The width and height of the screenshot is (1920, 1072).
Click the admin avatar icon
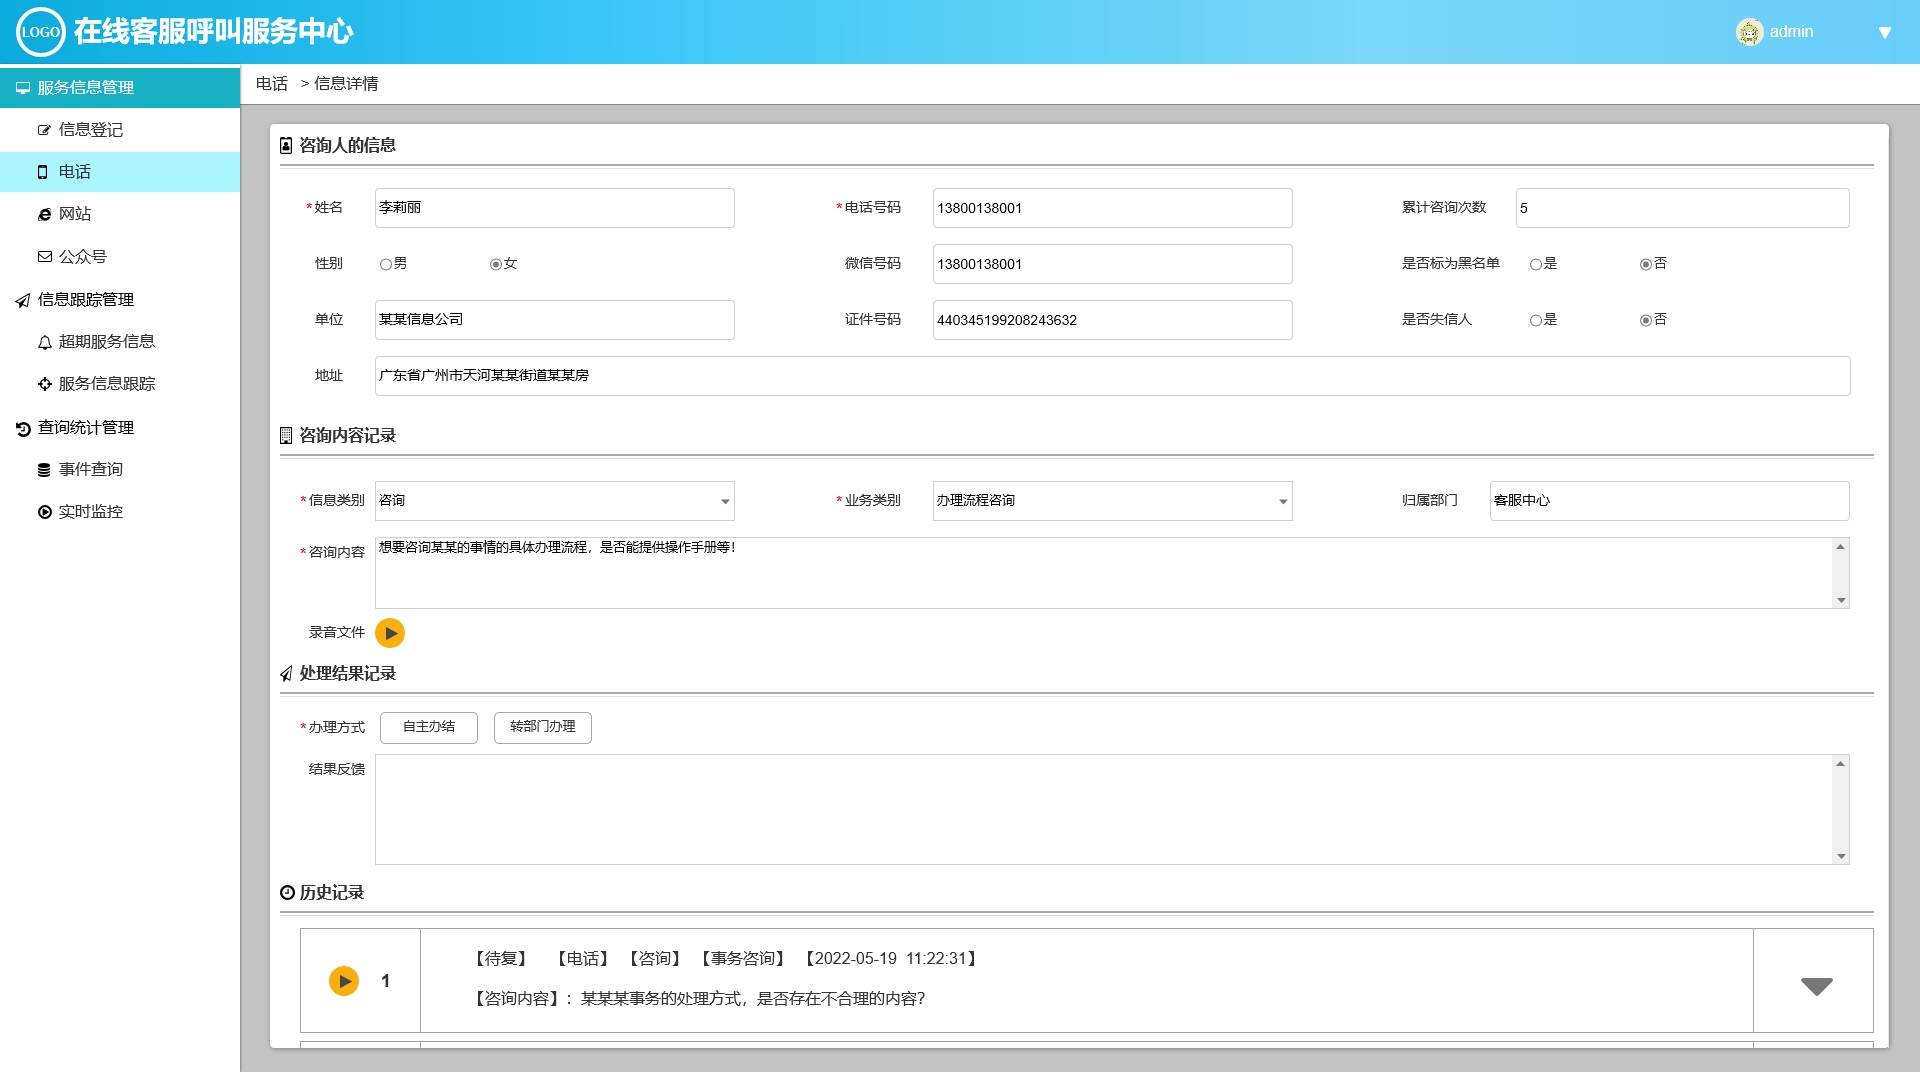point(1749,32)
